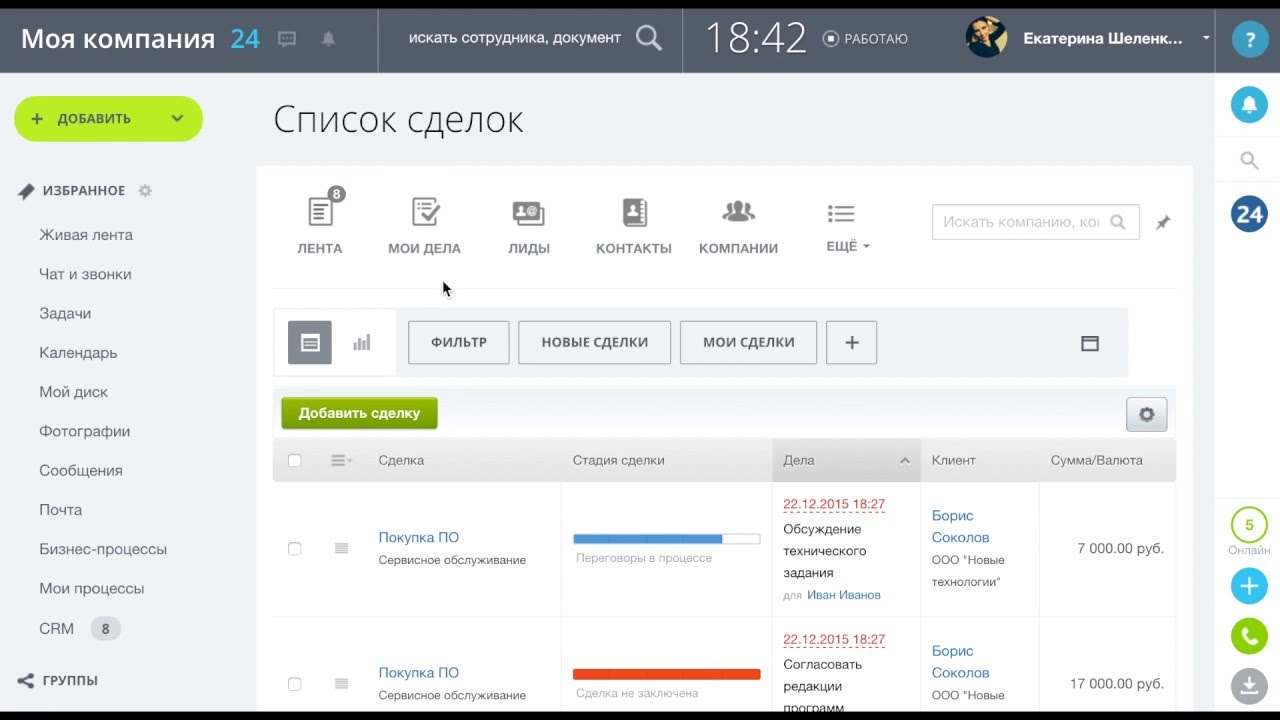Click the red Сделка не заключена stage bar
This screenshot has height=720, width=1280.
point(667,674)
